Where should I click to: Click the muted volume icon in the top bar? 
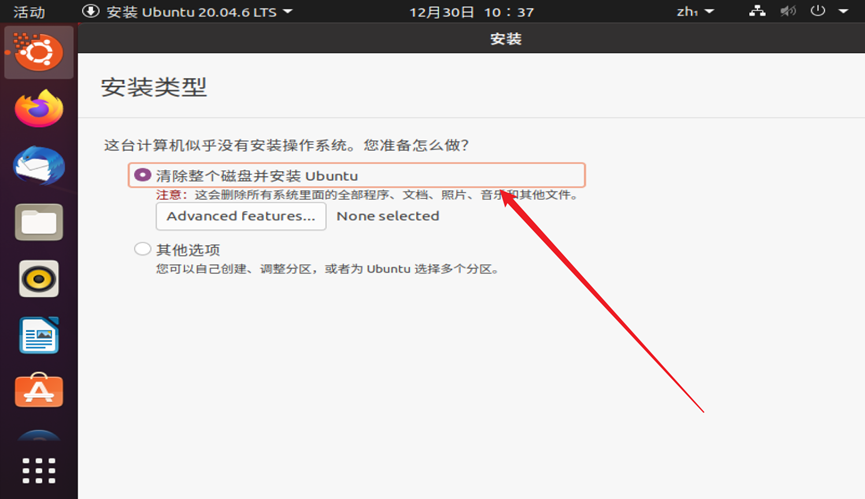click(x=788, y=11)
